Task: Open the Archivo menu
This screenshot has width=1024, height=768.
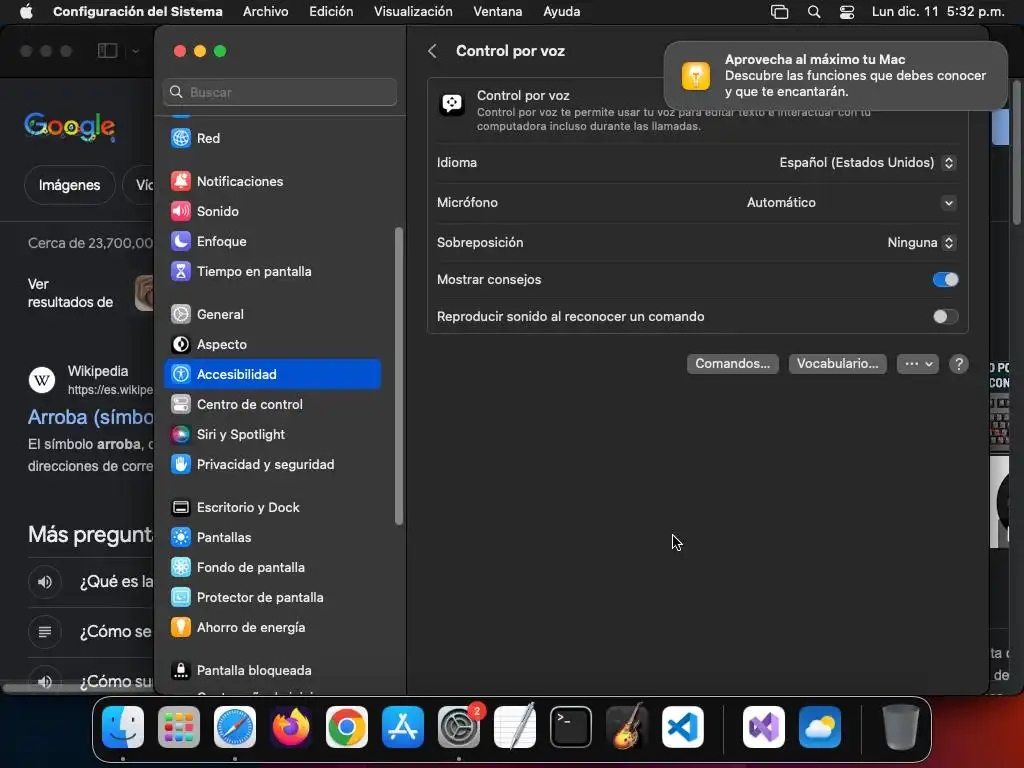Action: pos(265,11)
